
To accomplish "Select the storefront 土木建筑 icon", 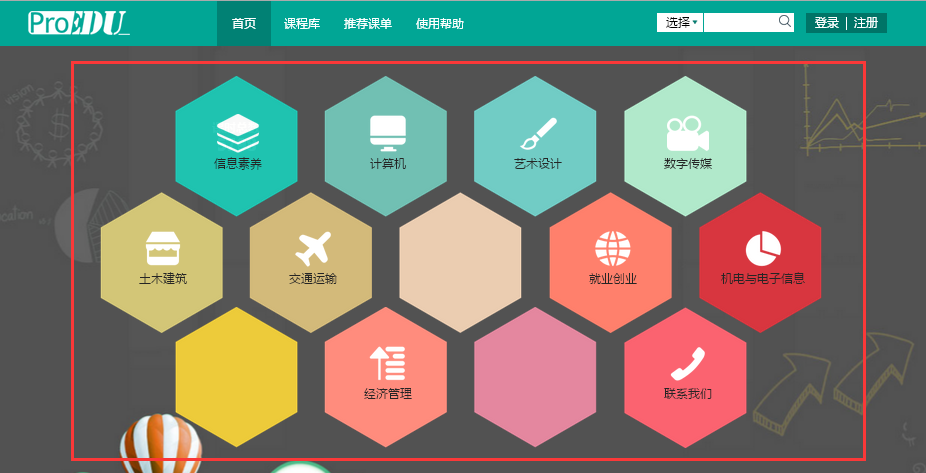I will (x=162, y=248).
